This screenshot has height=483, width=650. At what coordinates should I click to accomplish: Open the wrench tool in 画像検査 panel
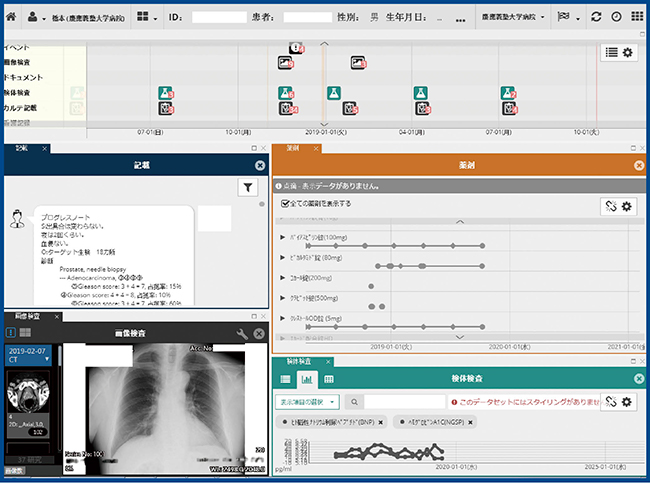point(241,333)
